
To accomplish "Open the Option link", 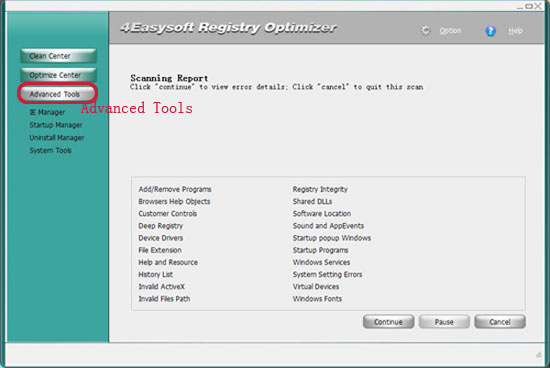I will click(x=450, y=31).
